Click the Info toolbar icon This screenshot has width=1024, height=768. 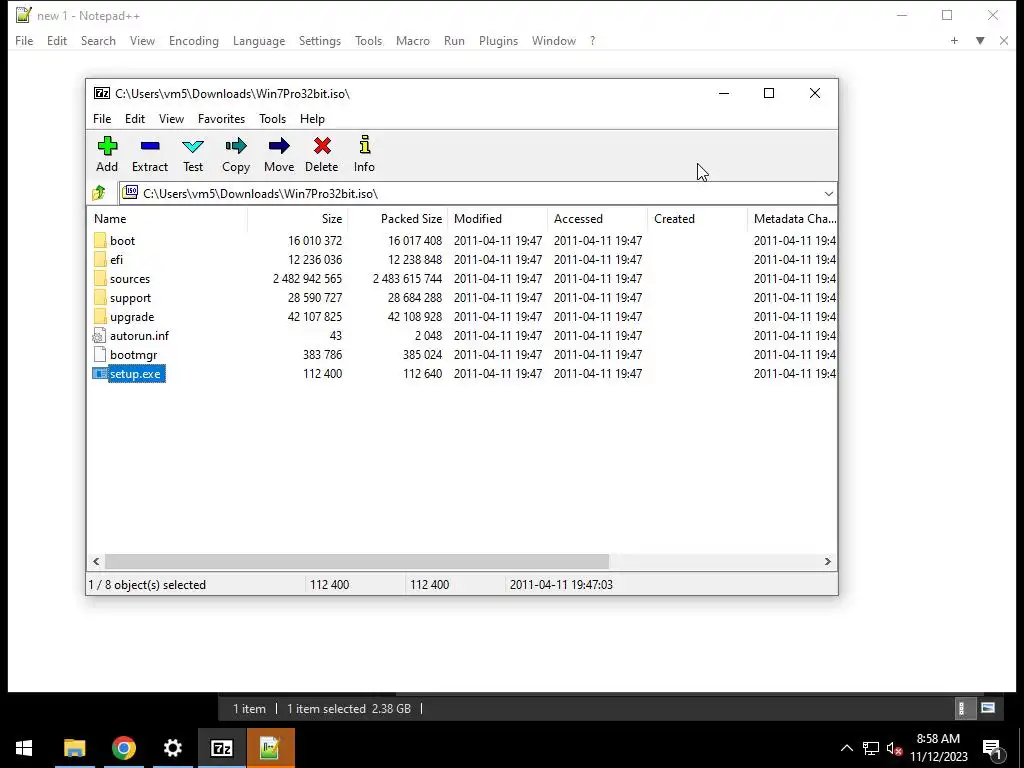coord(364,145)
